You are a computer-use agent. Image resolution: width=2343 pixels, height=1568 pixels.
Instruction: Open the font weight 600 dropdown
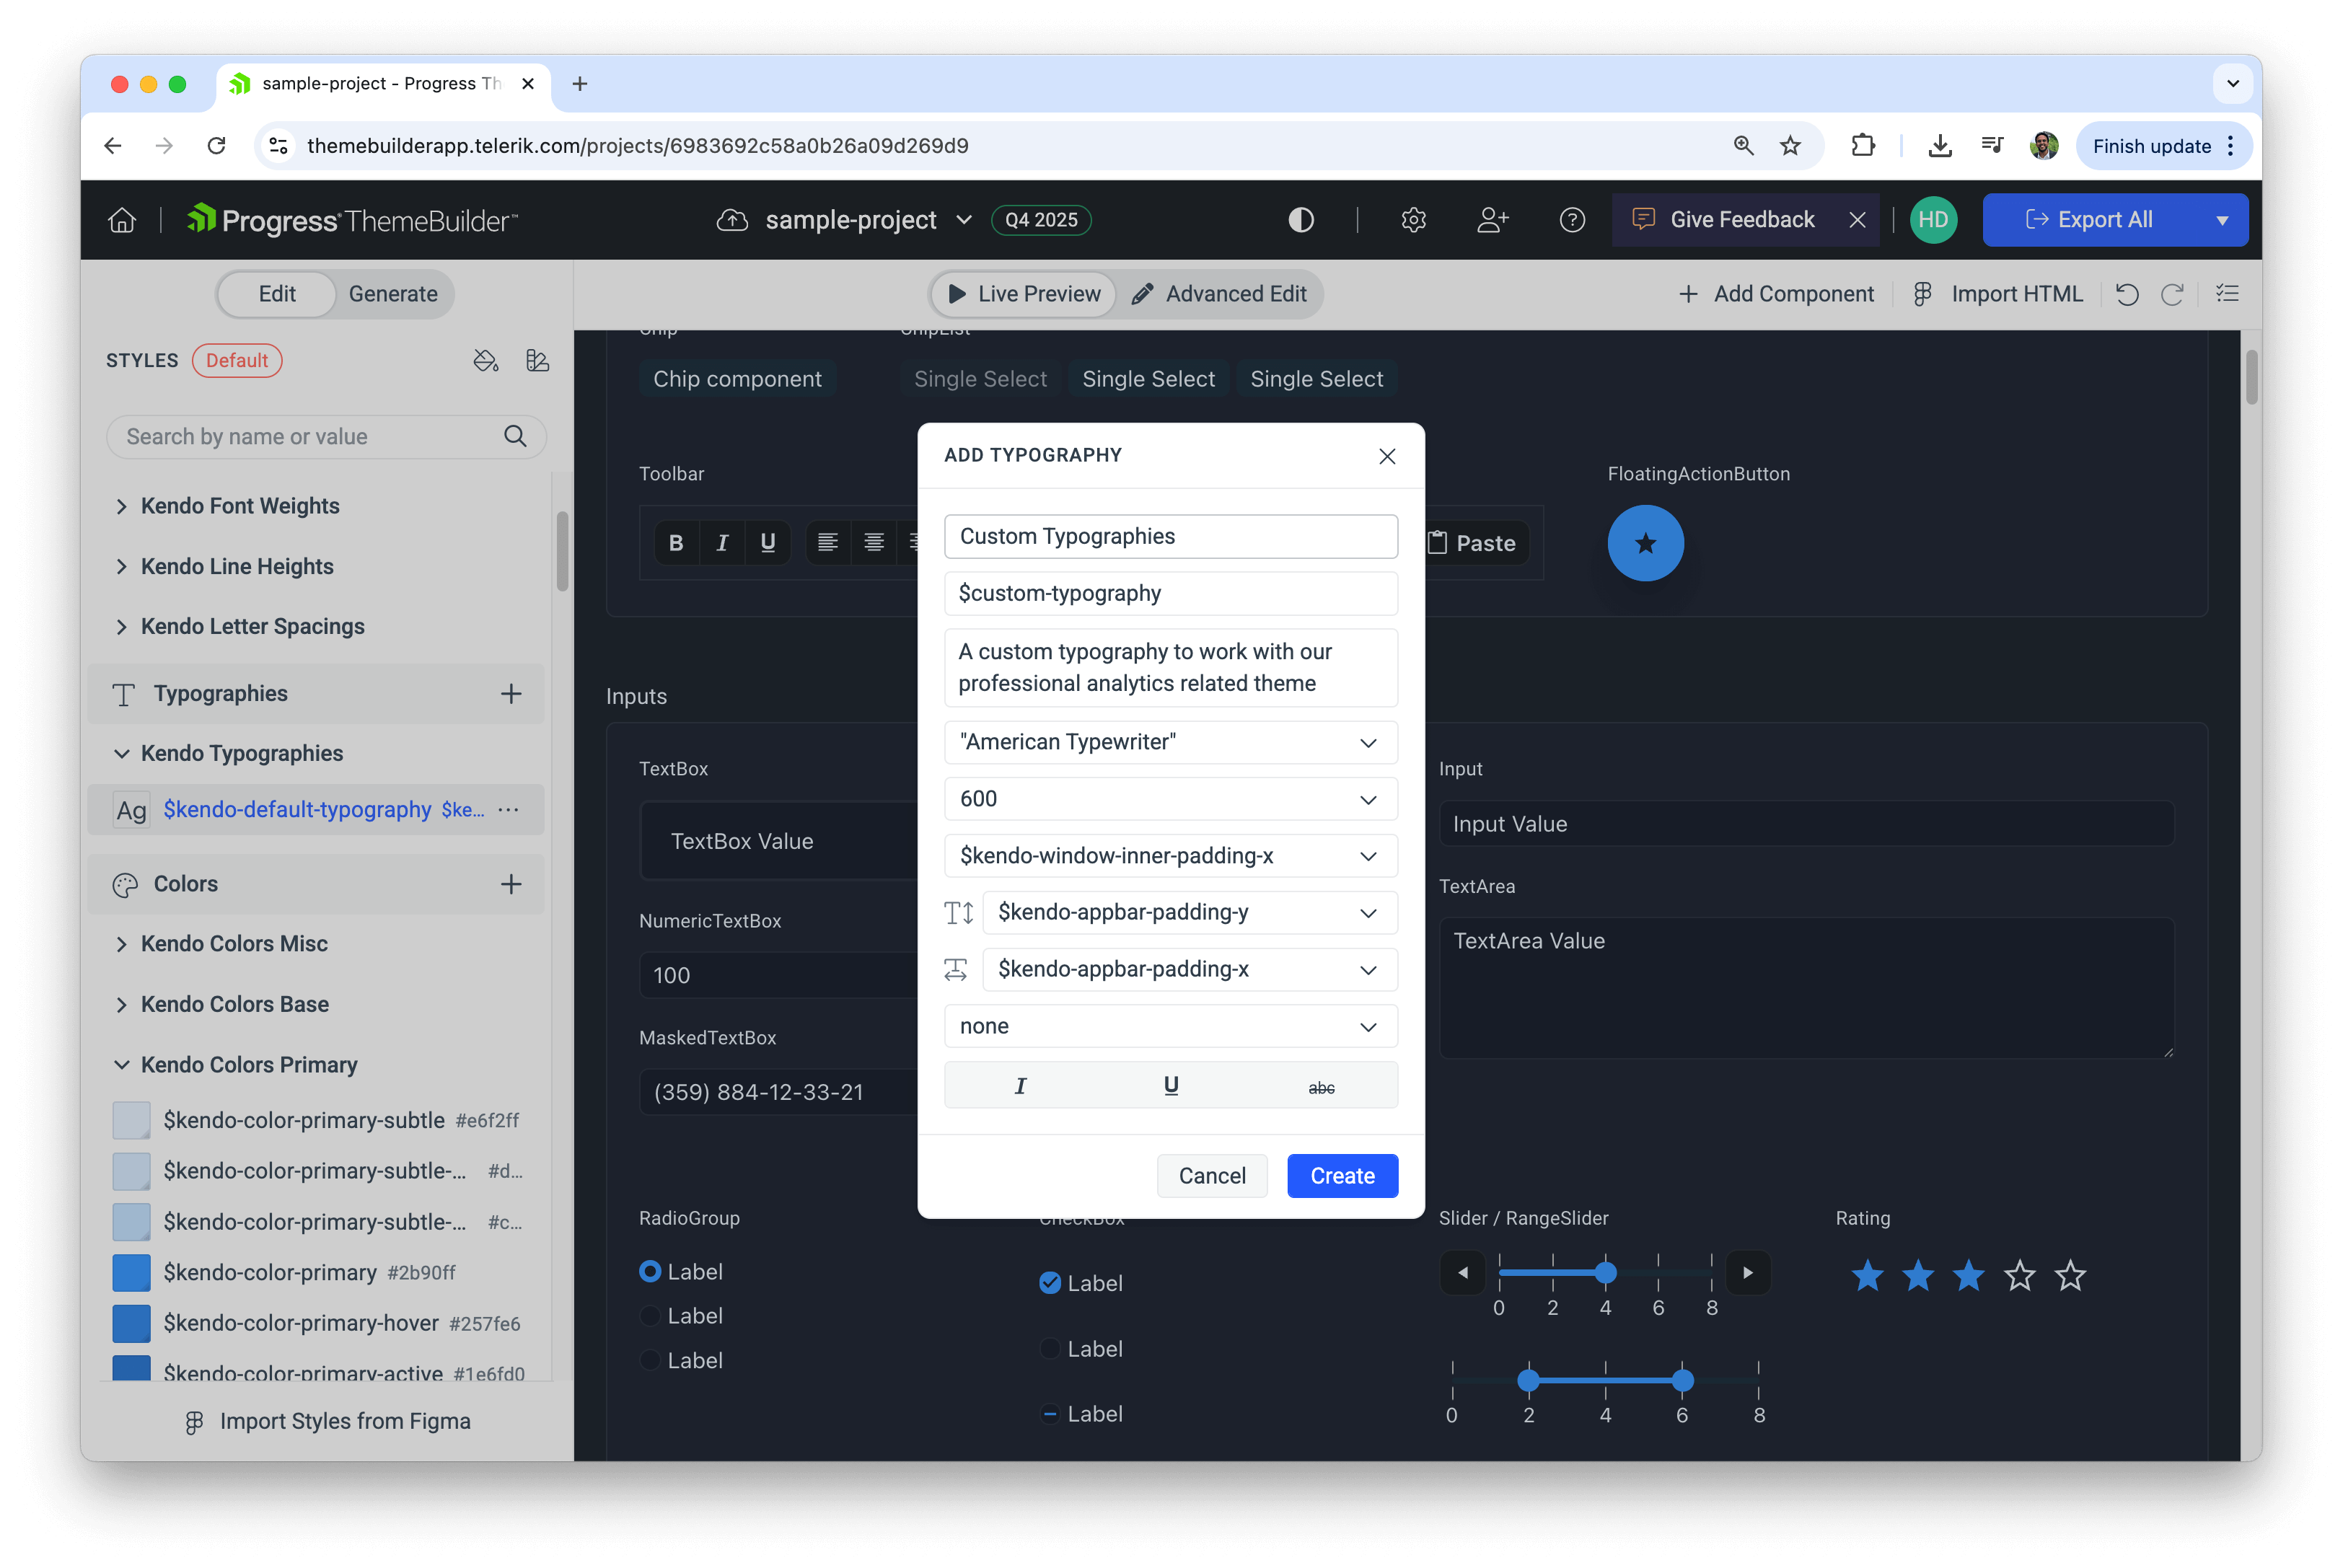tap(1171, 799)
